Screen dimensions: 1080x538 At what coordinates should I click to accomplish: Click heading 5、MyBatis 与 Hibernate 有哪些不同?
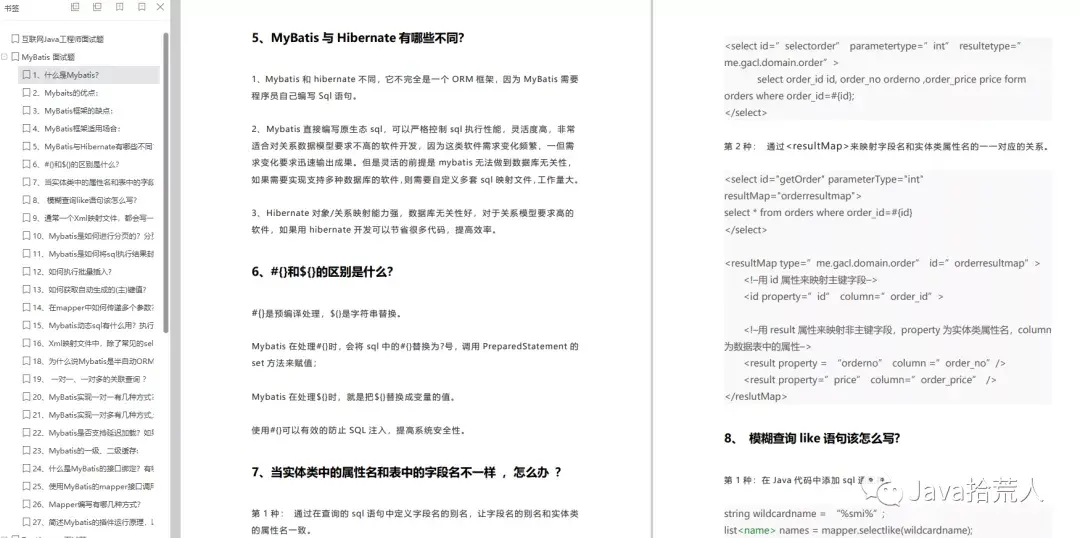point(357,39)
